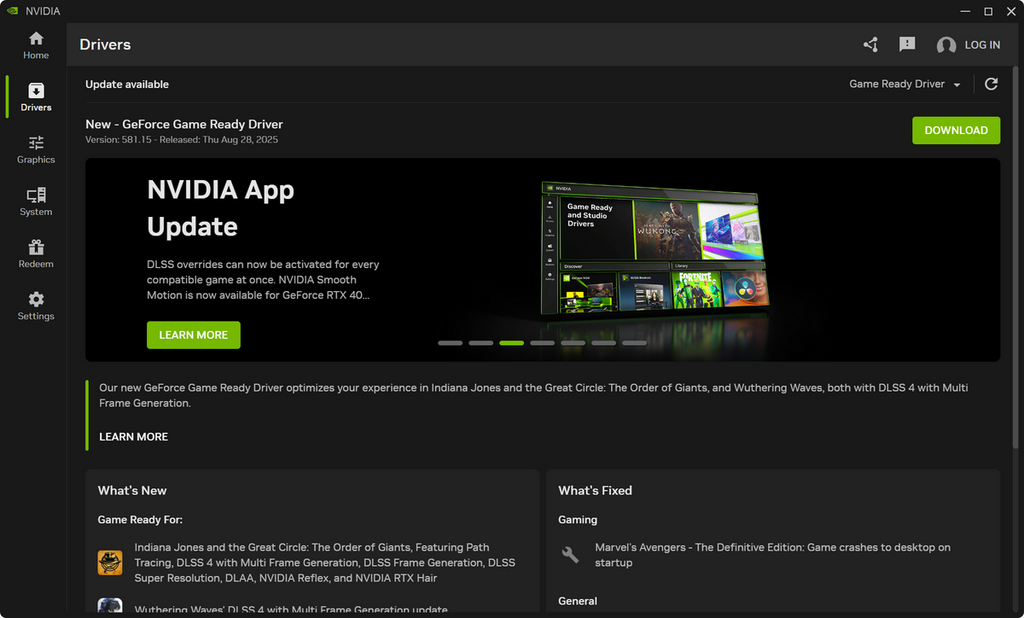Click the refresh drivers icon
Viewport: 1024px width, 618px height.
coord(991,84)
